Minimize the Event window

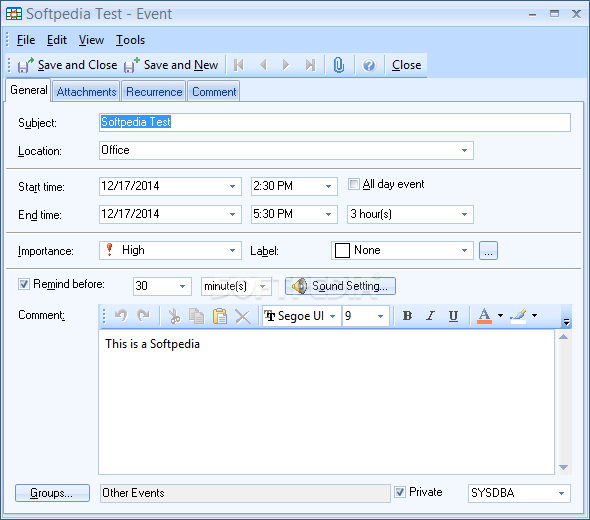(x=532, y=14)
